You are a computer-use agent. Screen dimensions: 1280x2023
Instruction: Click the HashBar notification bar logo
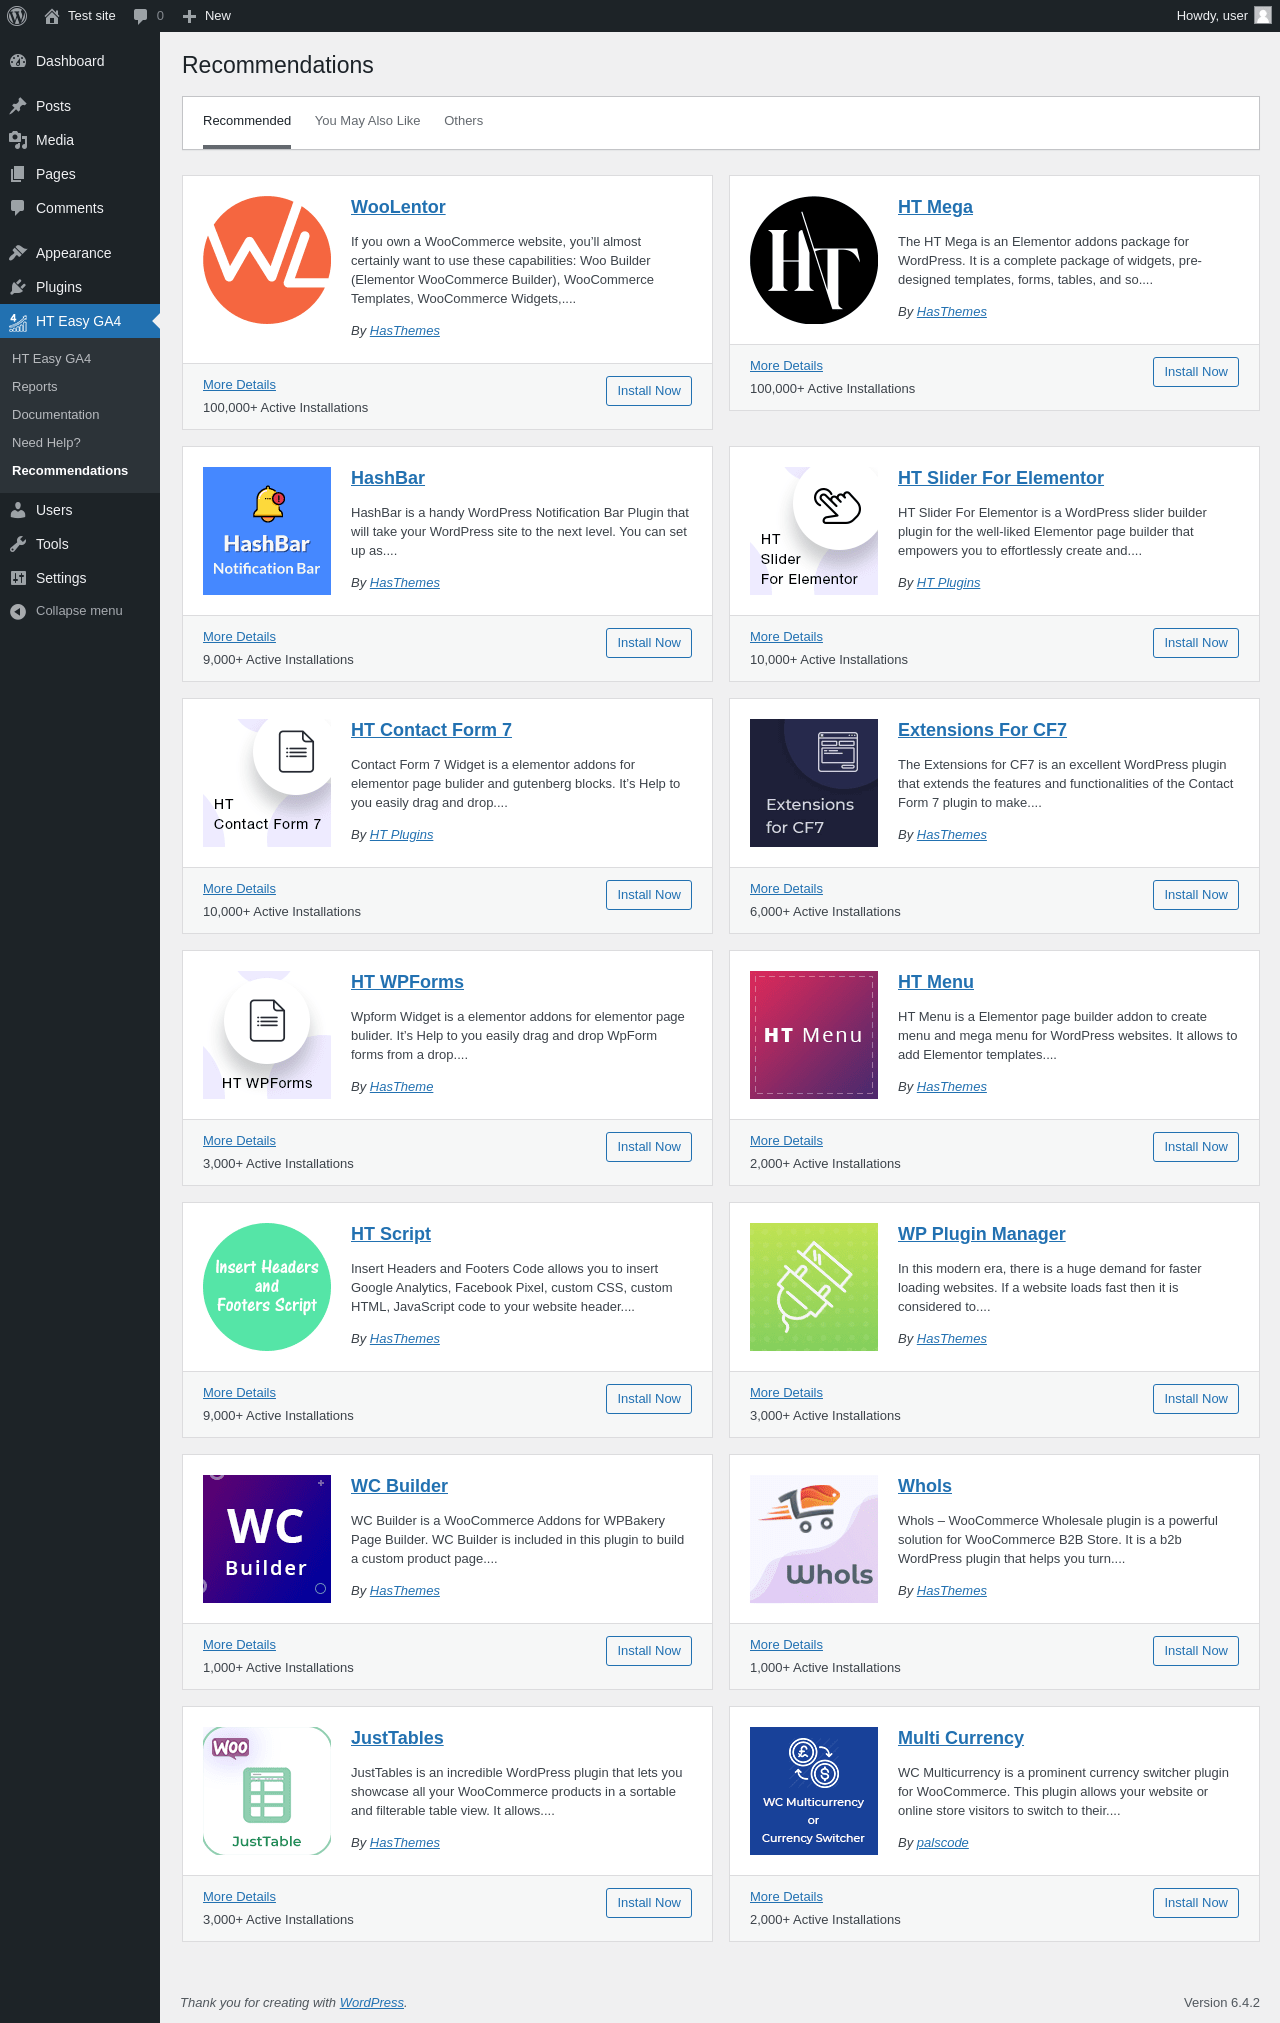pos(267,531)
